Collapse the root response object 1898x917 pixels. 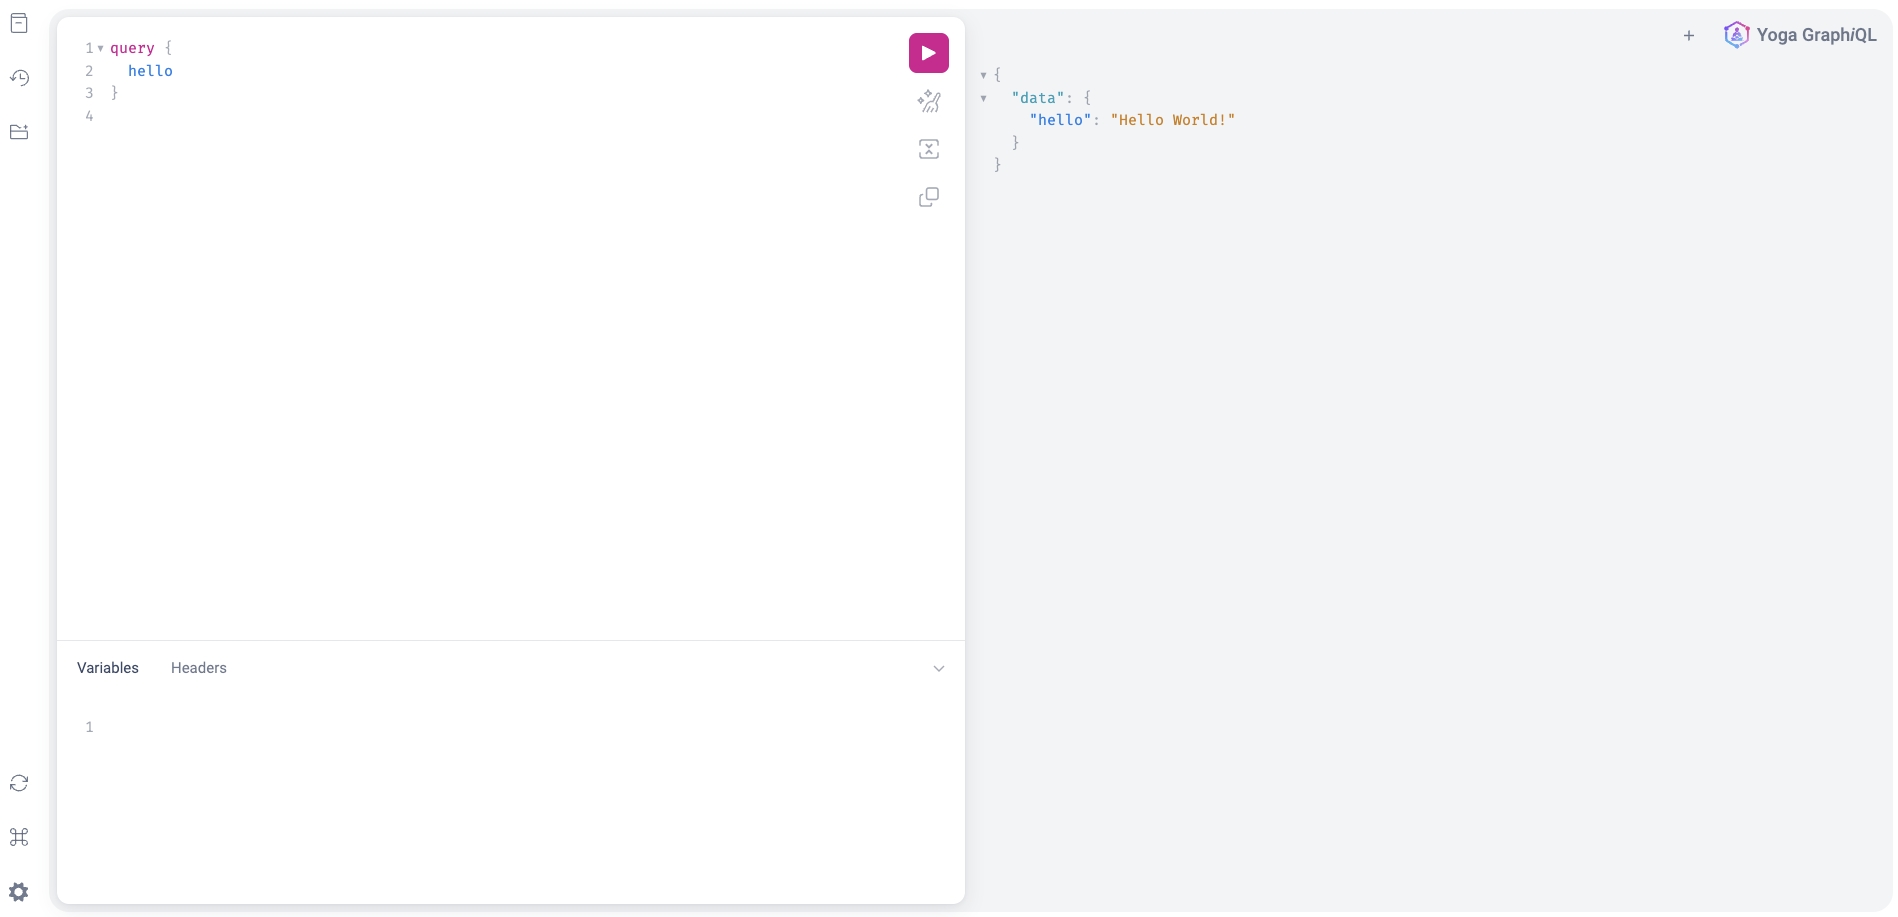coord(983,75)
